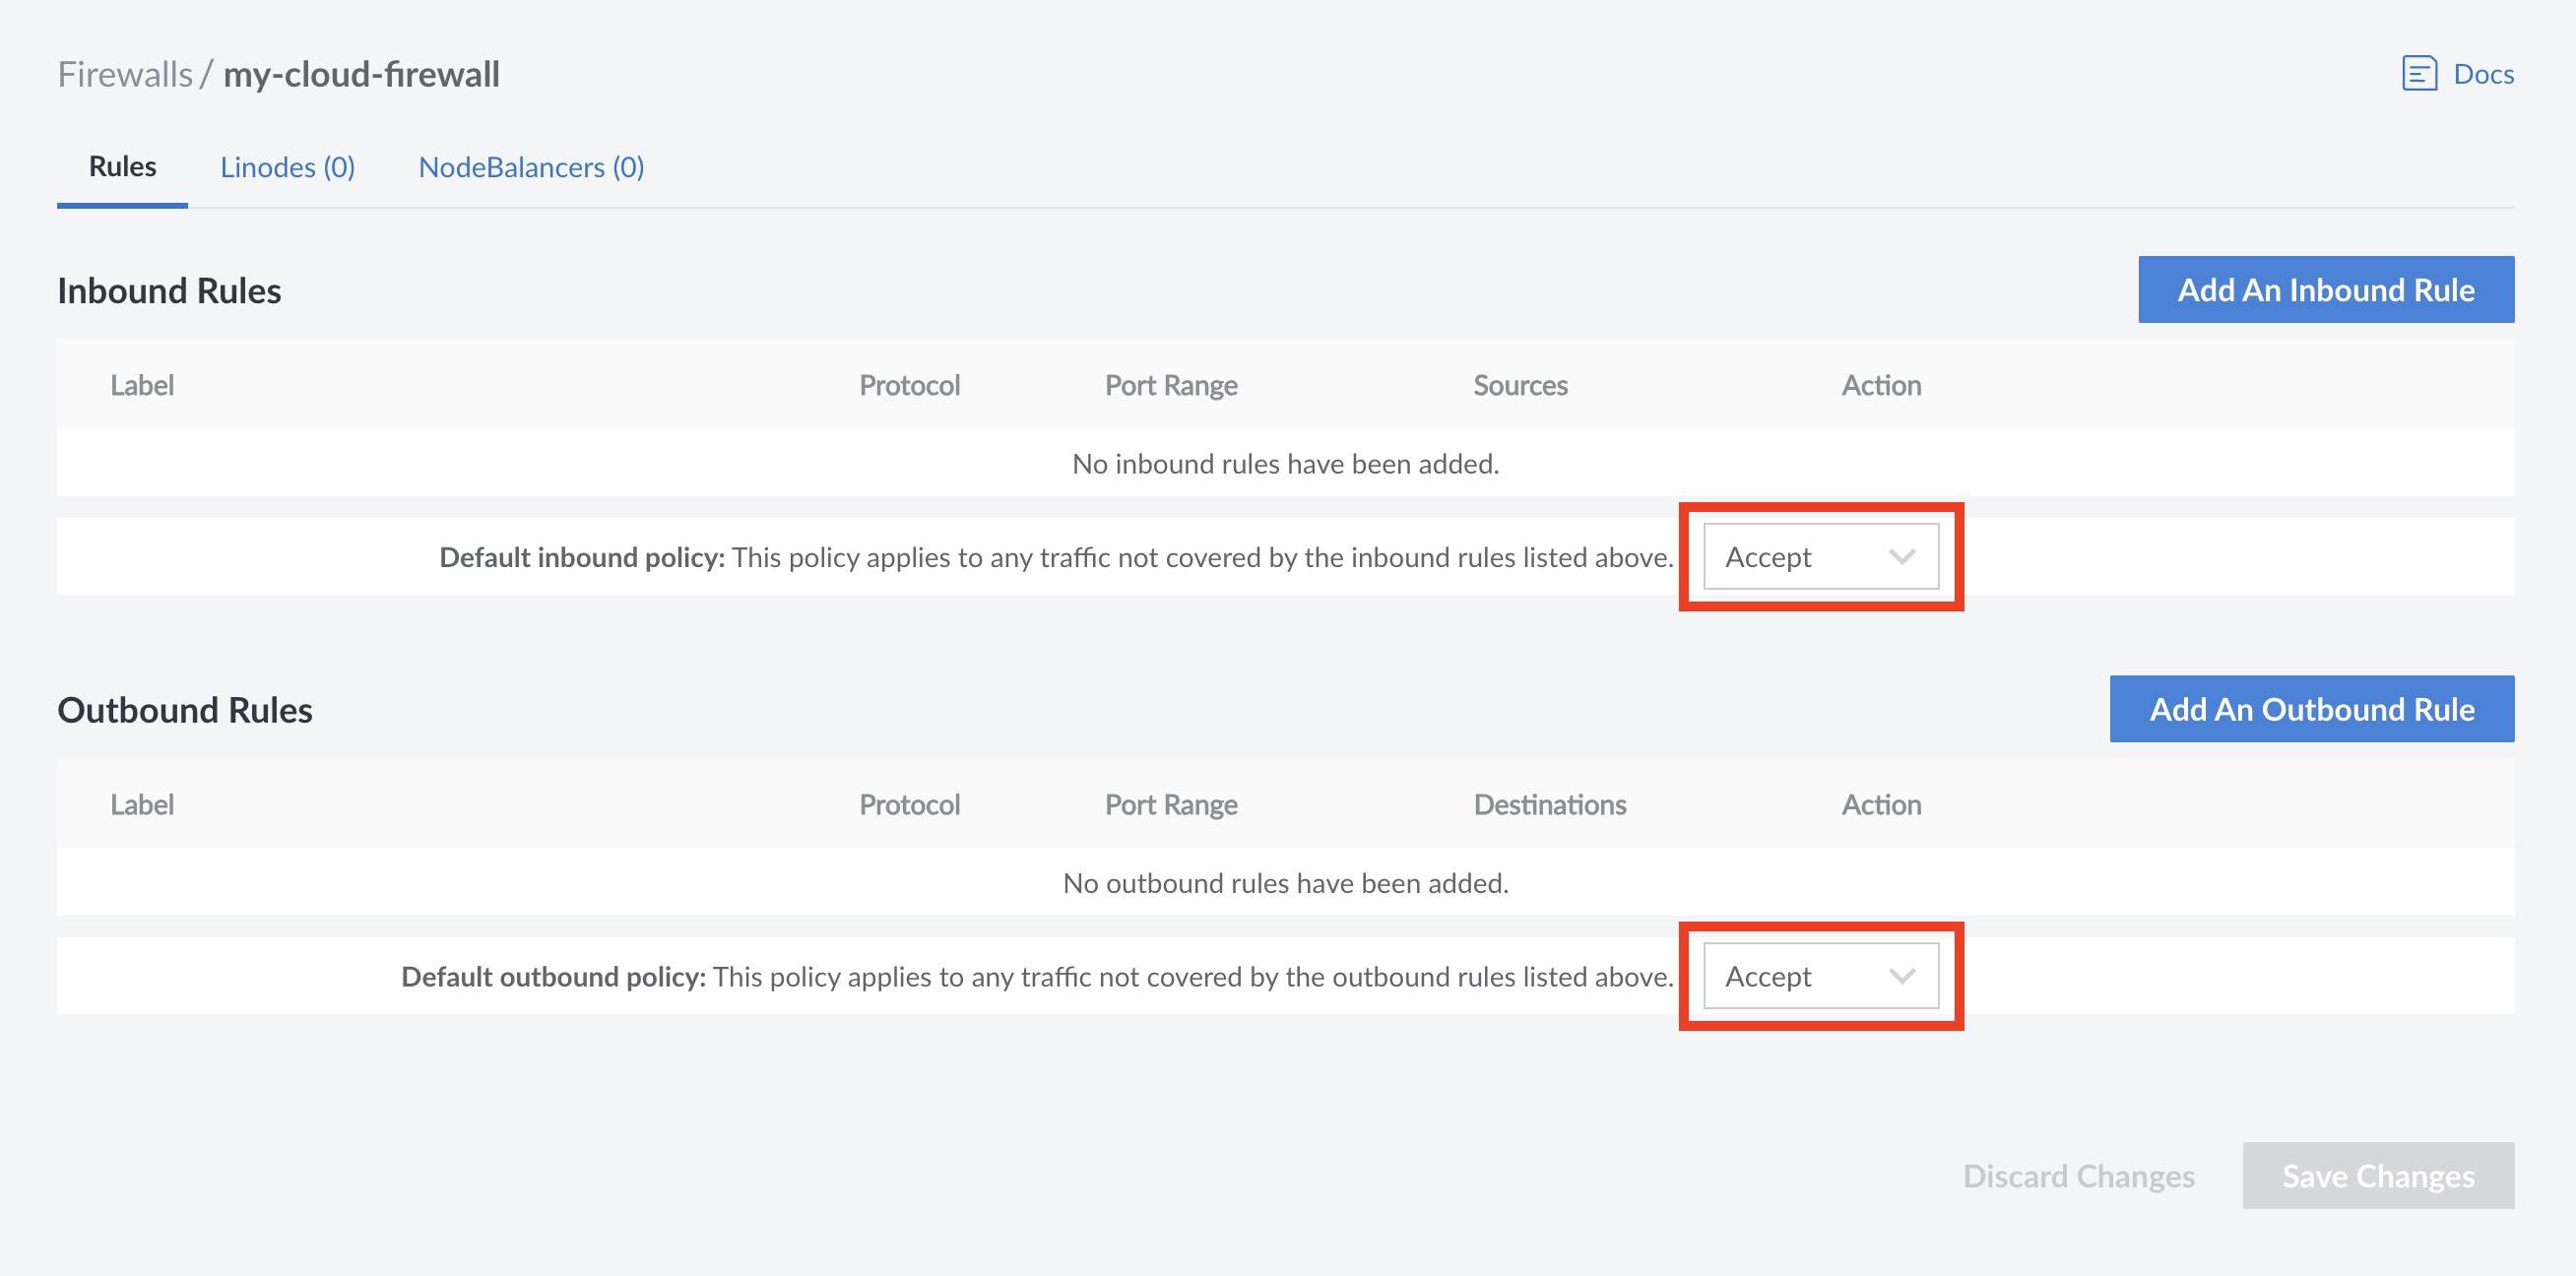Click the outbound Destinations column header
The image size is (2576, 1276).
click(x=1551, y=804)
